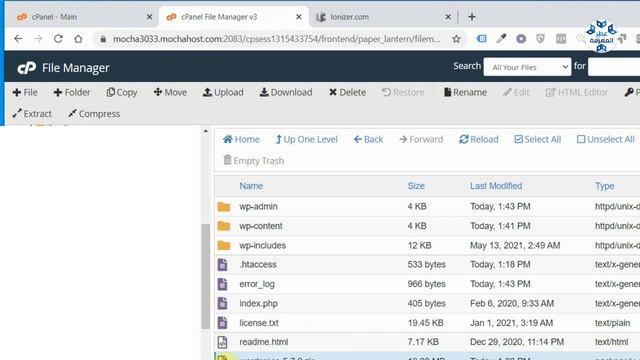
Task: Click the Restore toolbar button
Action: pos(403,92)
